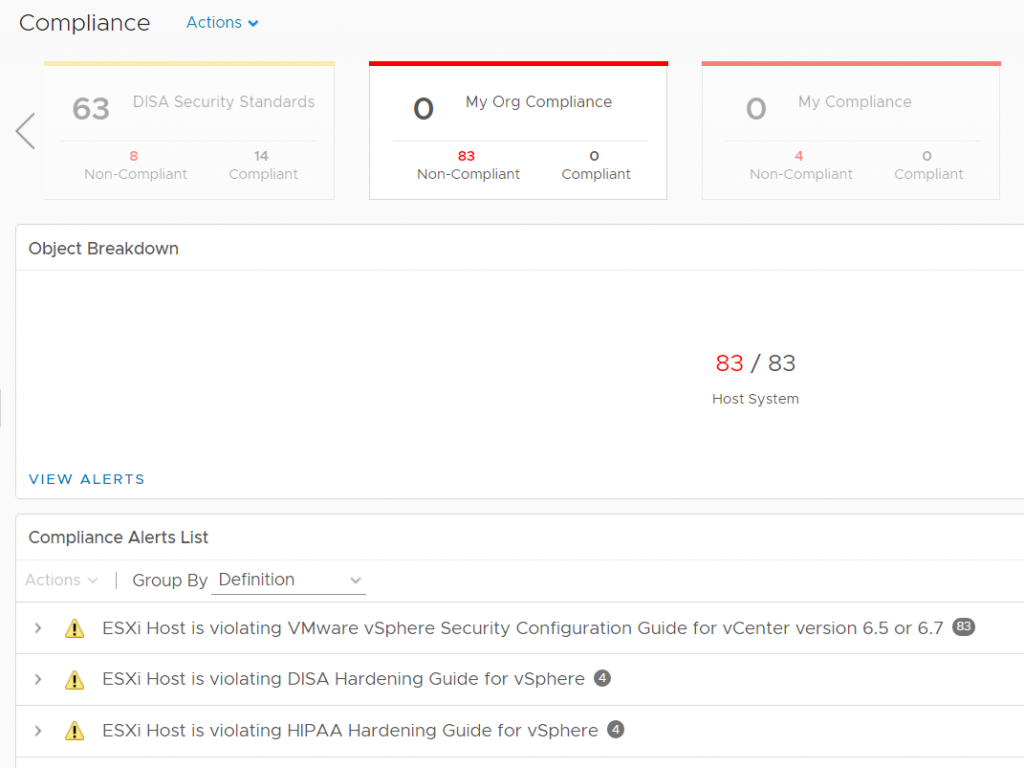Select the My Org Compliance card
Image resolution: width=1024 pixels, height=768 pixels.
519,131
